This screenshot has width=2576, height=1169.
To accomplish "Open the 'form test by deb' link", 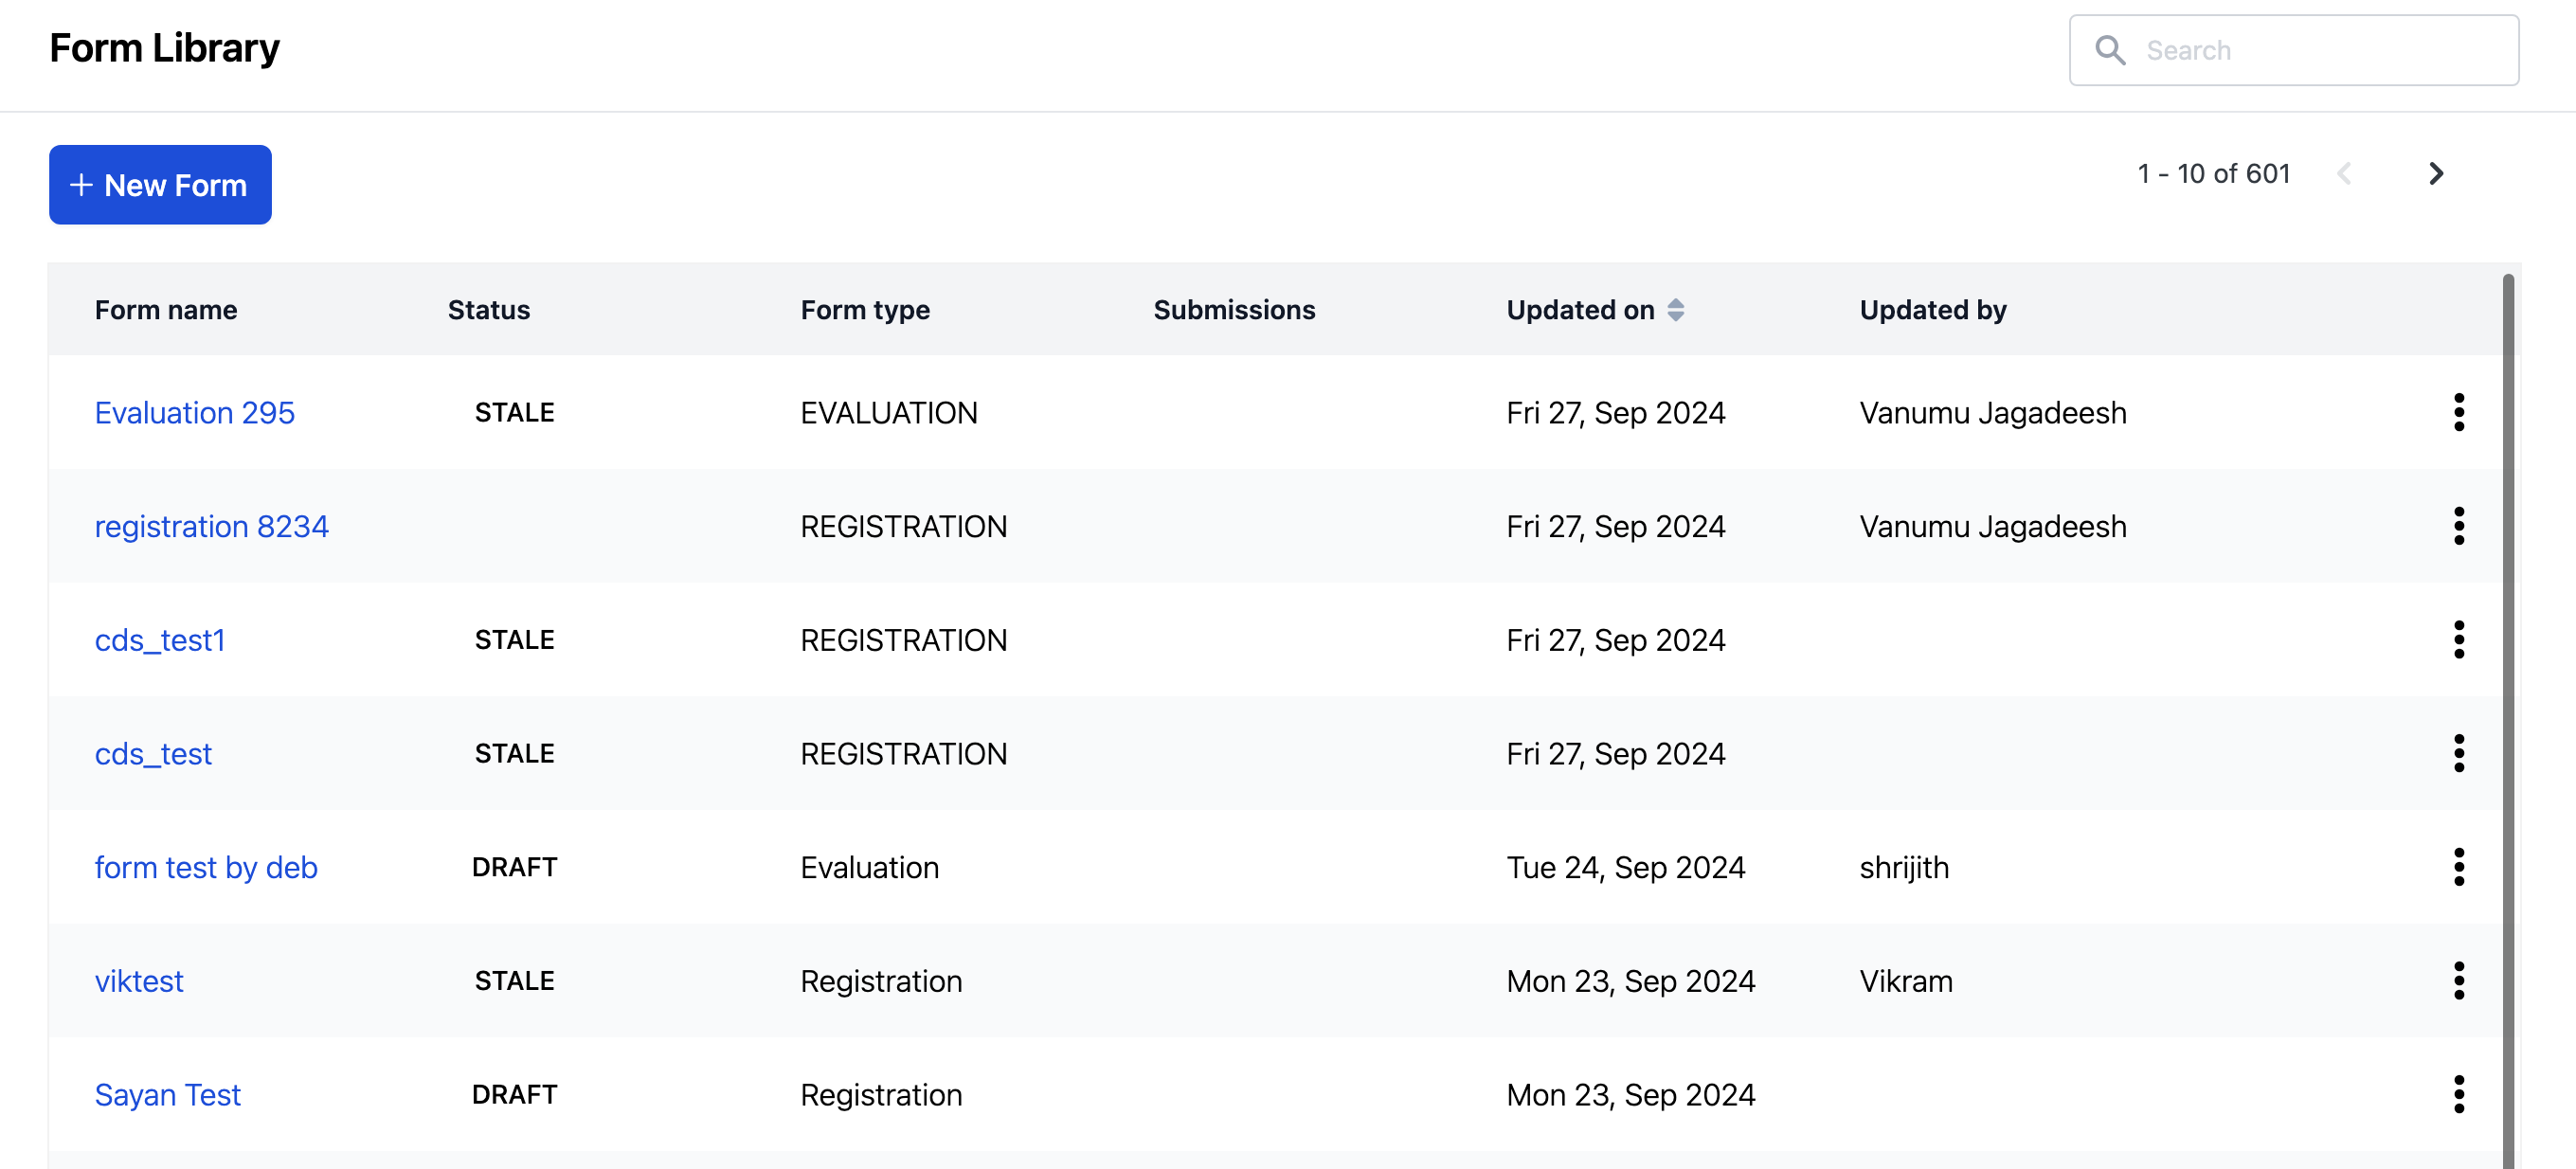I will 206,867.
